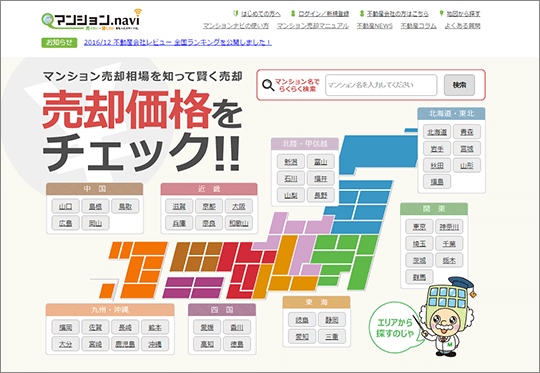540x373 pixels.
Task: Select 沖縄 in 九州・沖縄 panel
Action: click(x=155, y=344)
